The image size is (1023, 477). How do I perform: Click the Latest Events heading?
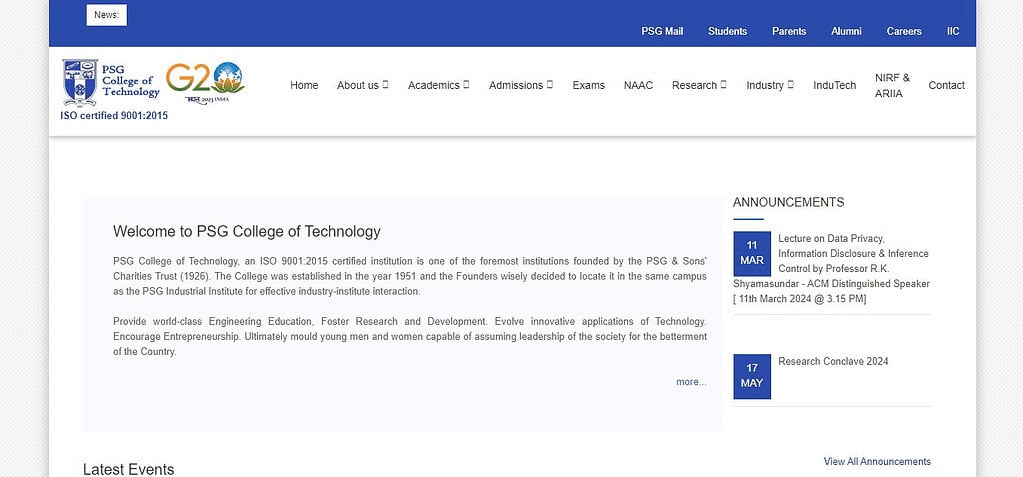(129, 469)
